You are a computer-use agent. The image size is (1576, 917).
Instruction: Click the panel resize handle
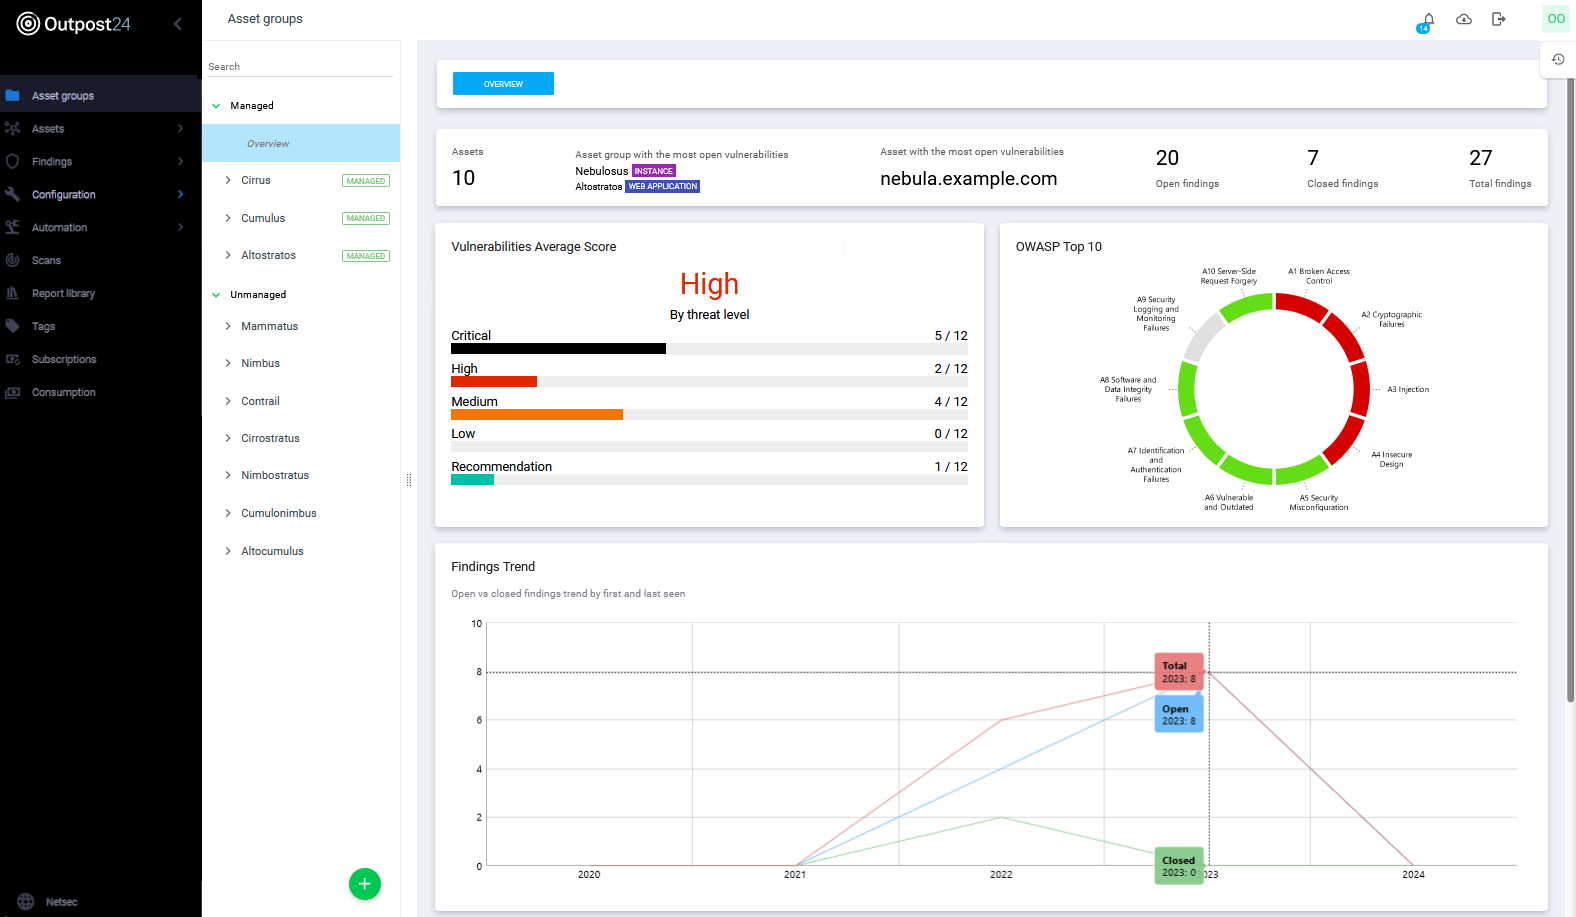(409, 480)
